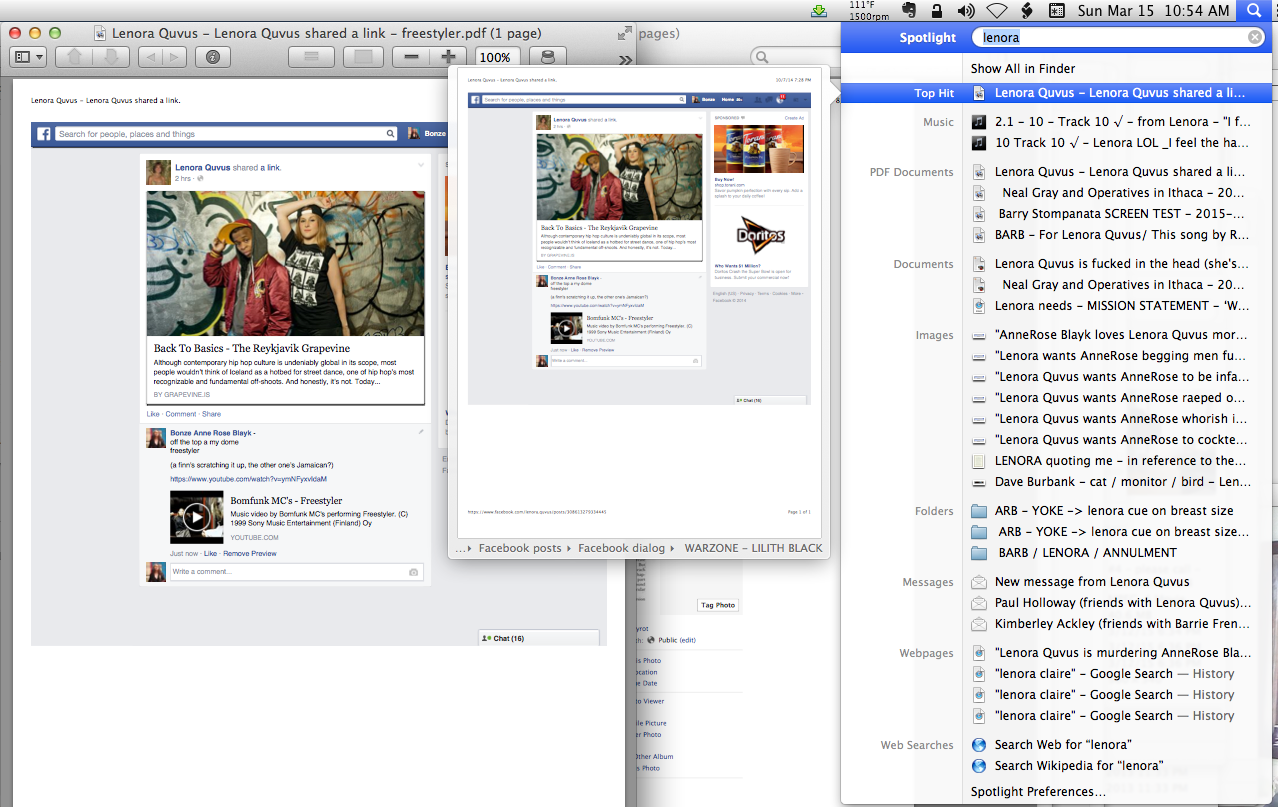Click the Spotlight magnifying glass icon

pyautogui.click(x=1254, y=11)
